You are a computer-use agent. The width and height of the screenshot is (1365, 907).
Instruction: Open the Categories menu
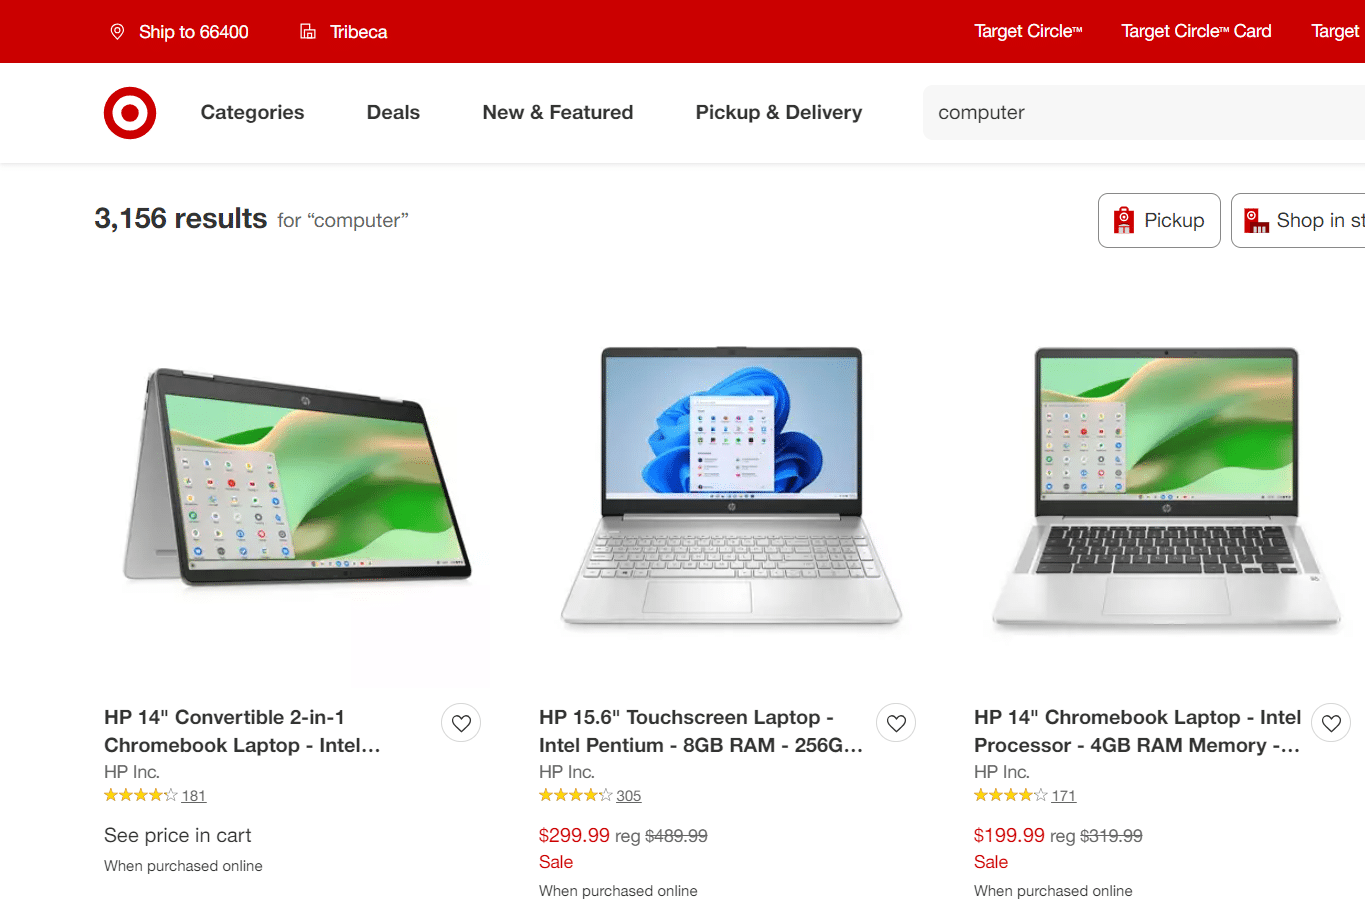coord(252,113)
